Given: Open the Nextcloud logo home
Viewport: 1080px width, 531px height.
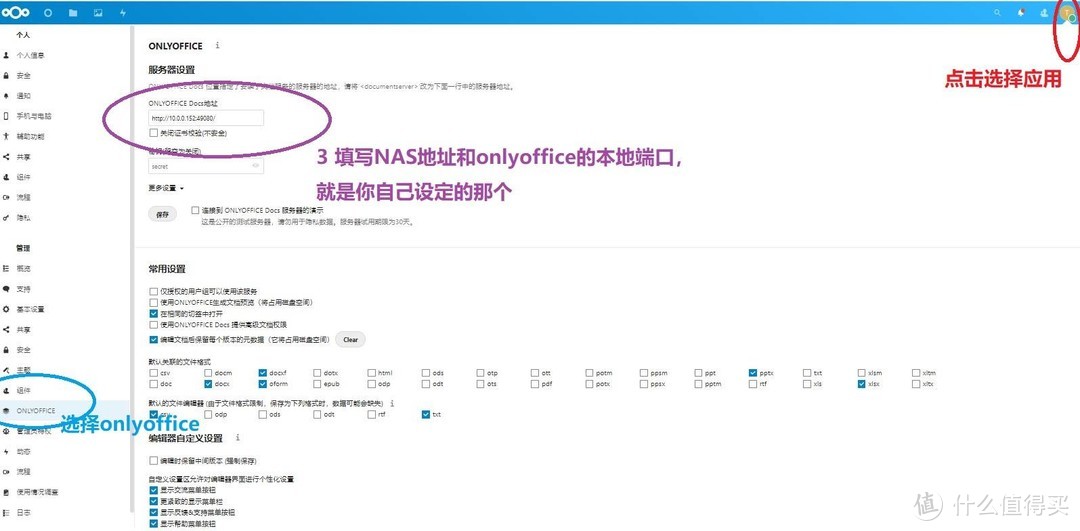Looking at the screenshot, I should tap(14, 12).
